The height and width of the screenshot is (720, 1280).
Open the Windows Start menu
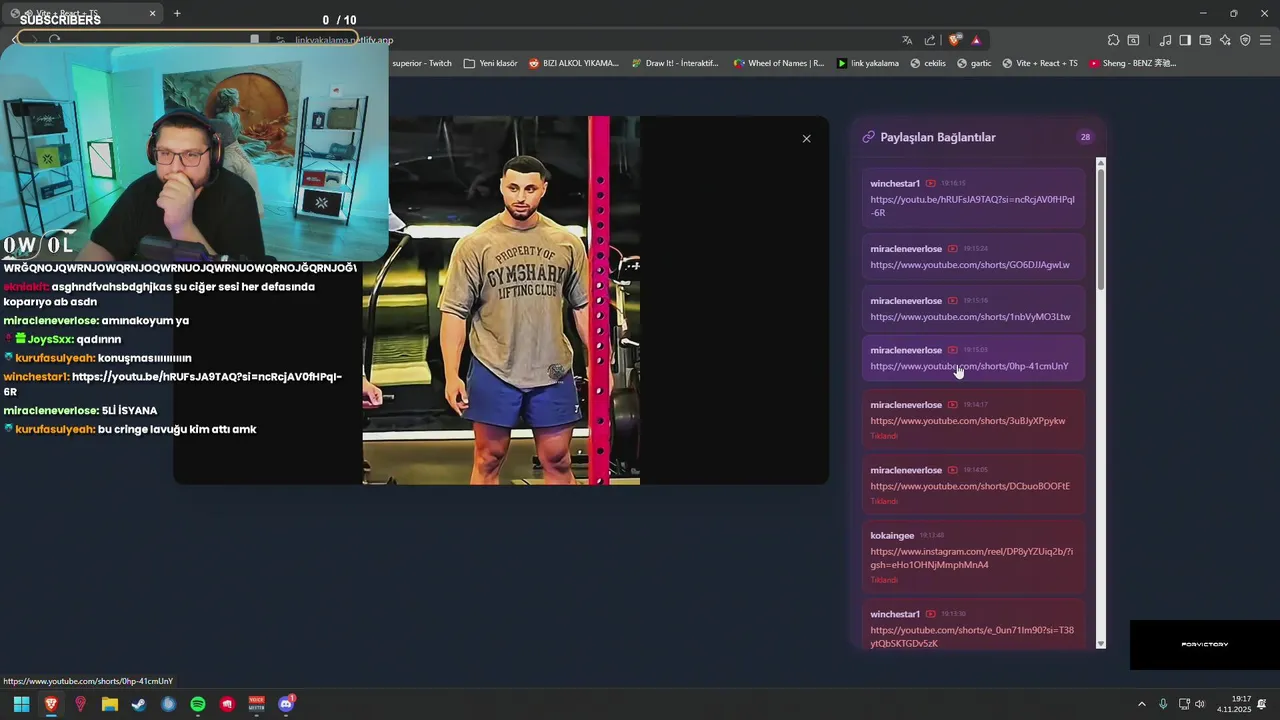(x=21, y=704)
